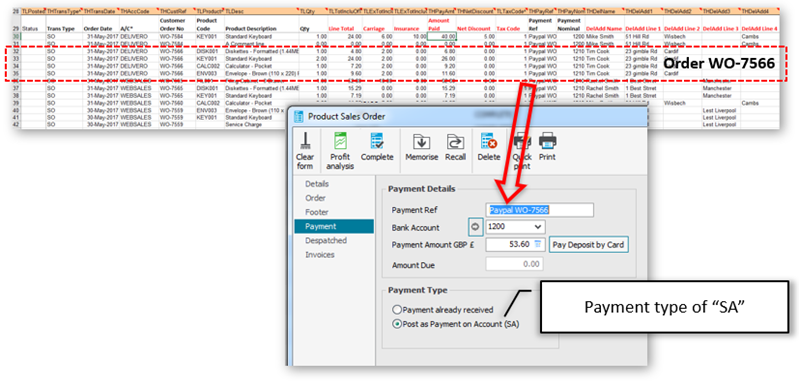The height and width of the screenshot is (381, 799).
Task: Click the Carriage column header
Action: (374, 29)
